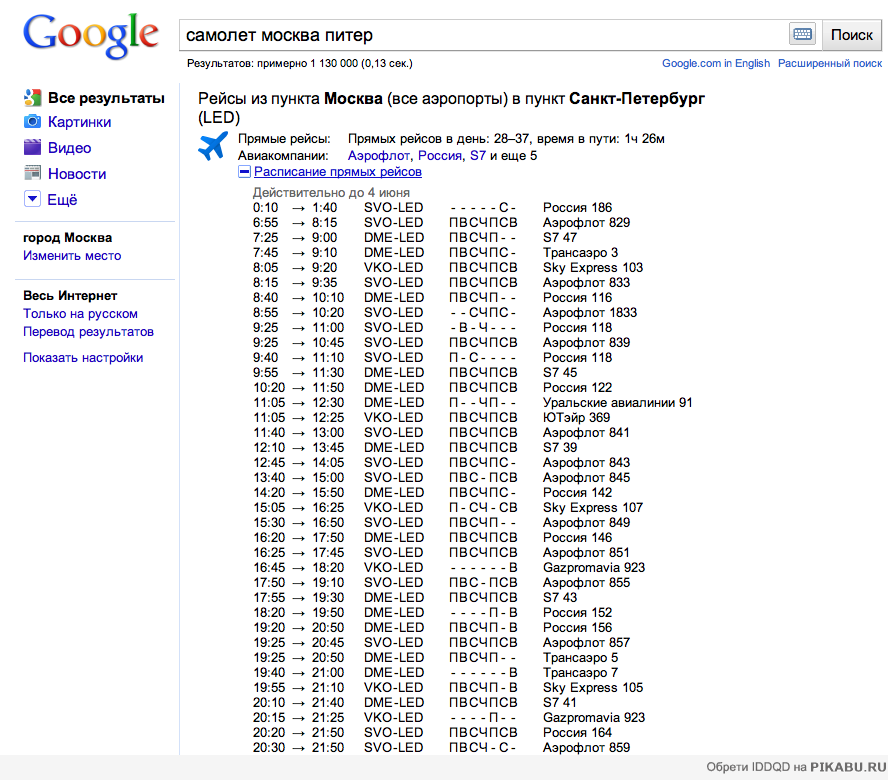
Task: Collapse the Расписание прямых рейсов schedule
Action: [244, 172]
